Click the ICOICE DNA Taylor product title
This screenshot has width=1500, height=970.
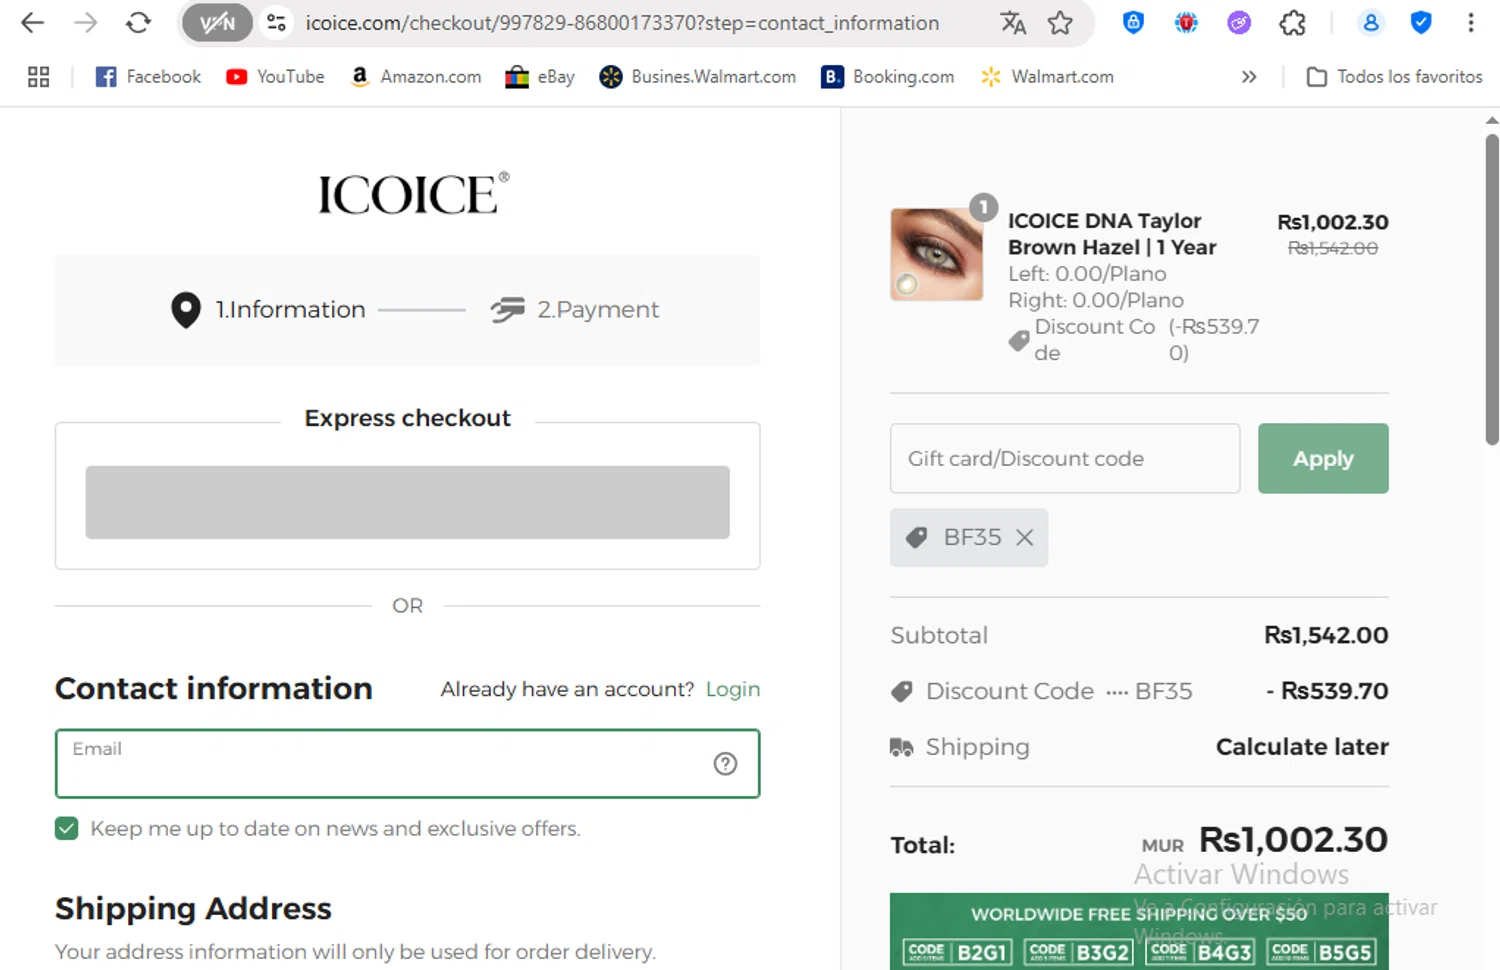point(1112,234)
